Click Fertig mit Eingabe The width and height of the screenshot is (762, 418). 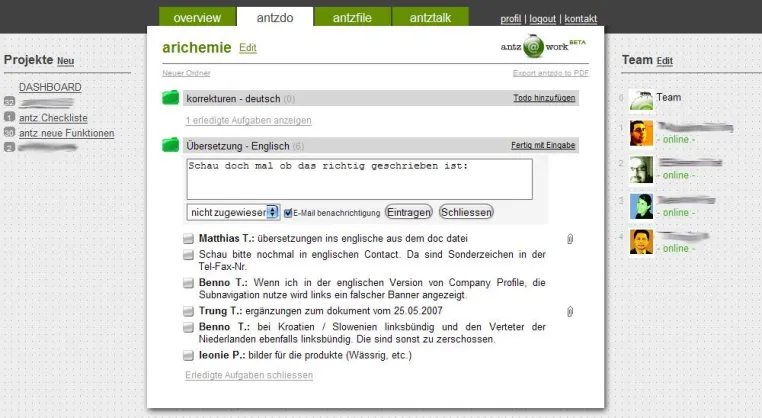(x=543, y=145)
